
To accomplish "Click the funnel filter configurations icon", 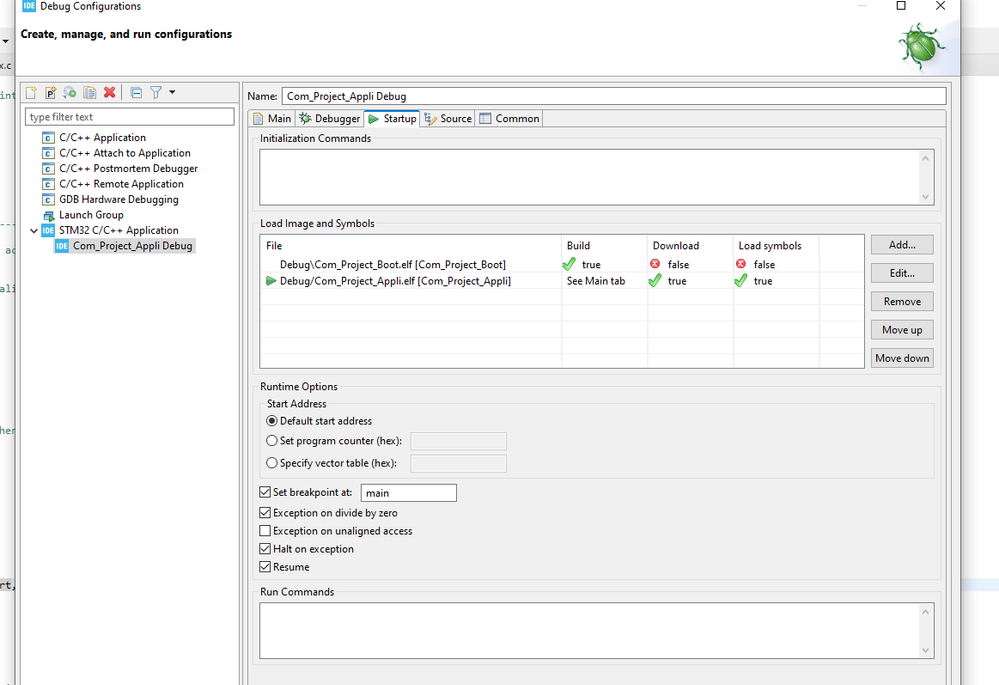I will (x=156, y=93).
